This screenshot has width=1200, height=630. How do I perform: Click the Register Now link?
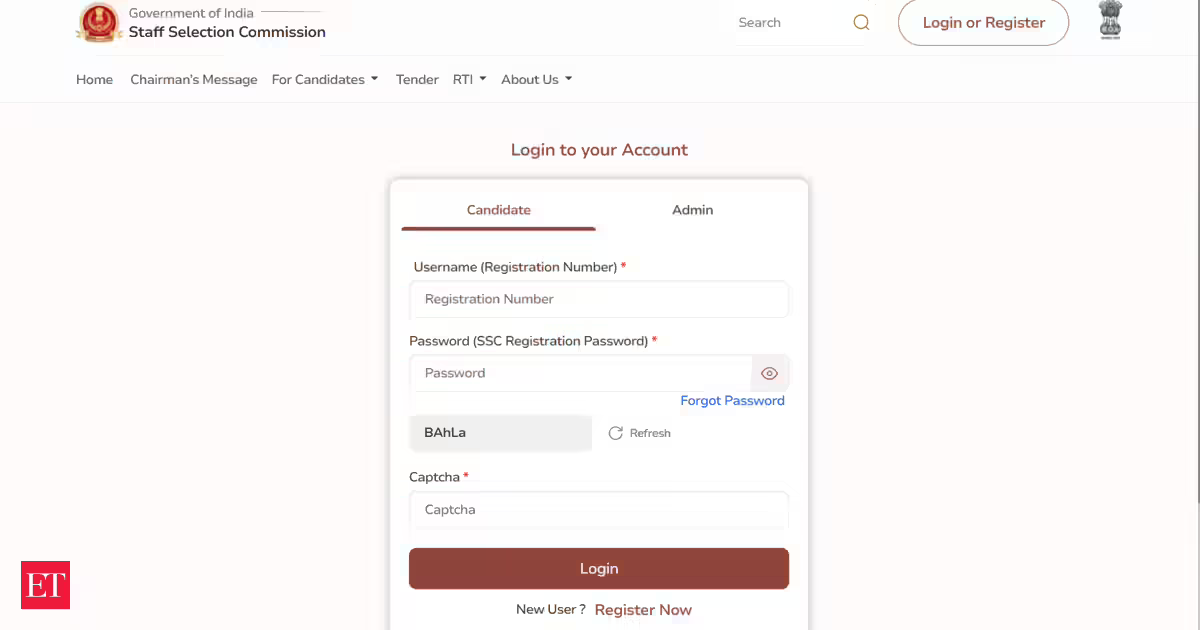pos(643,610)
